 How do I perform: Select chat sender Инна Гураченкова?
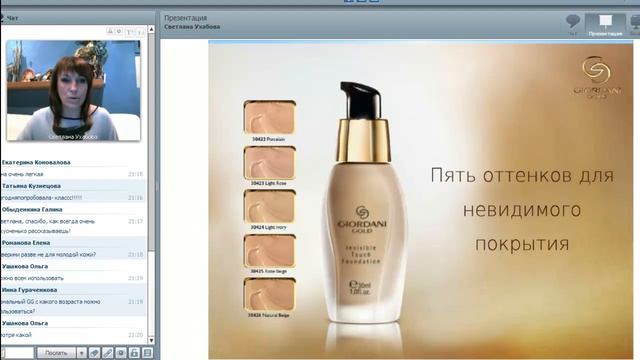tap(29, 290)
